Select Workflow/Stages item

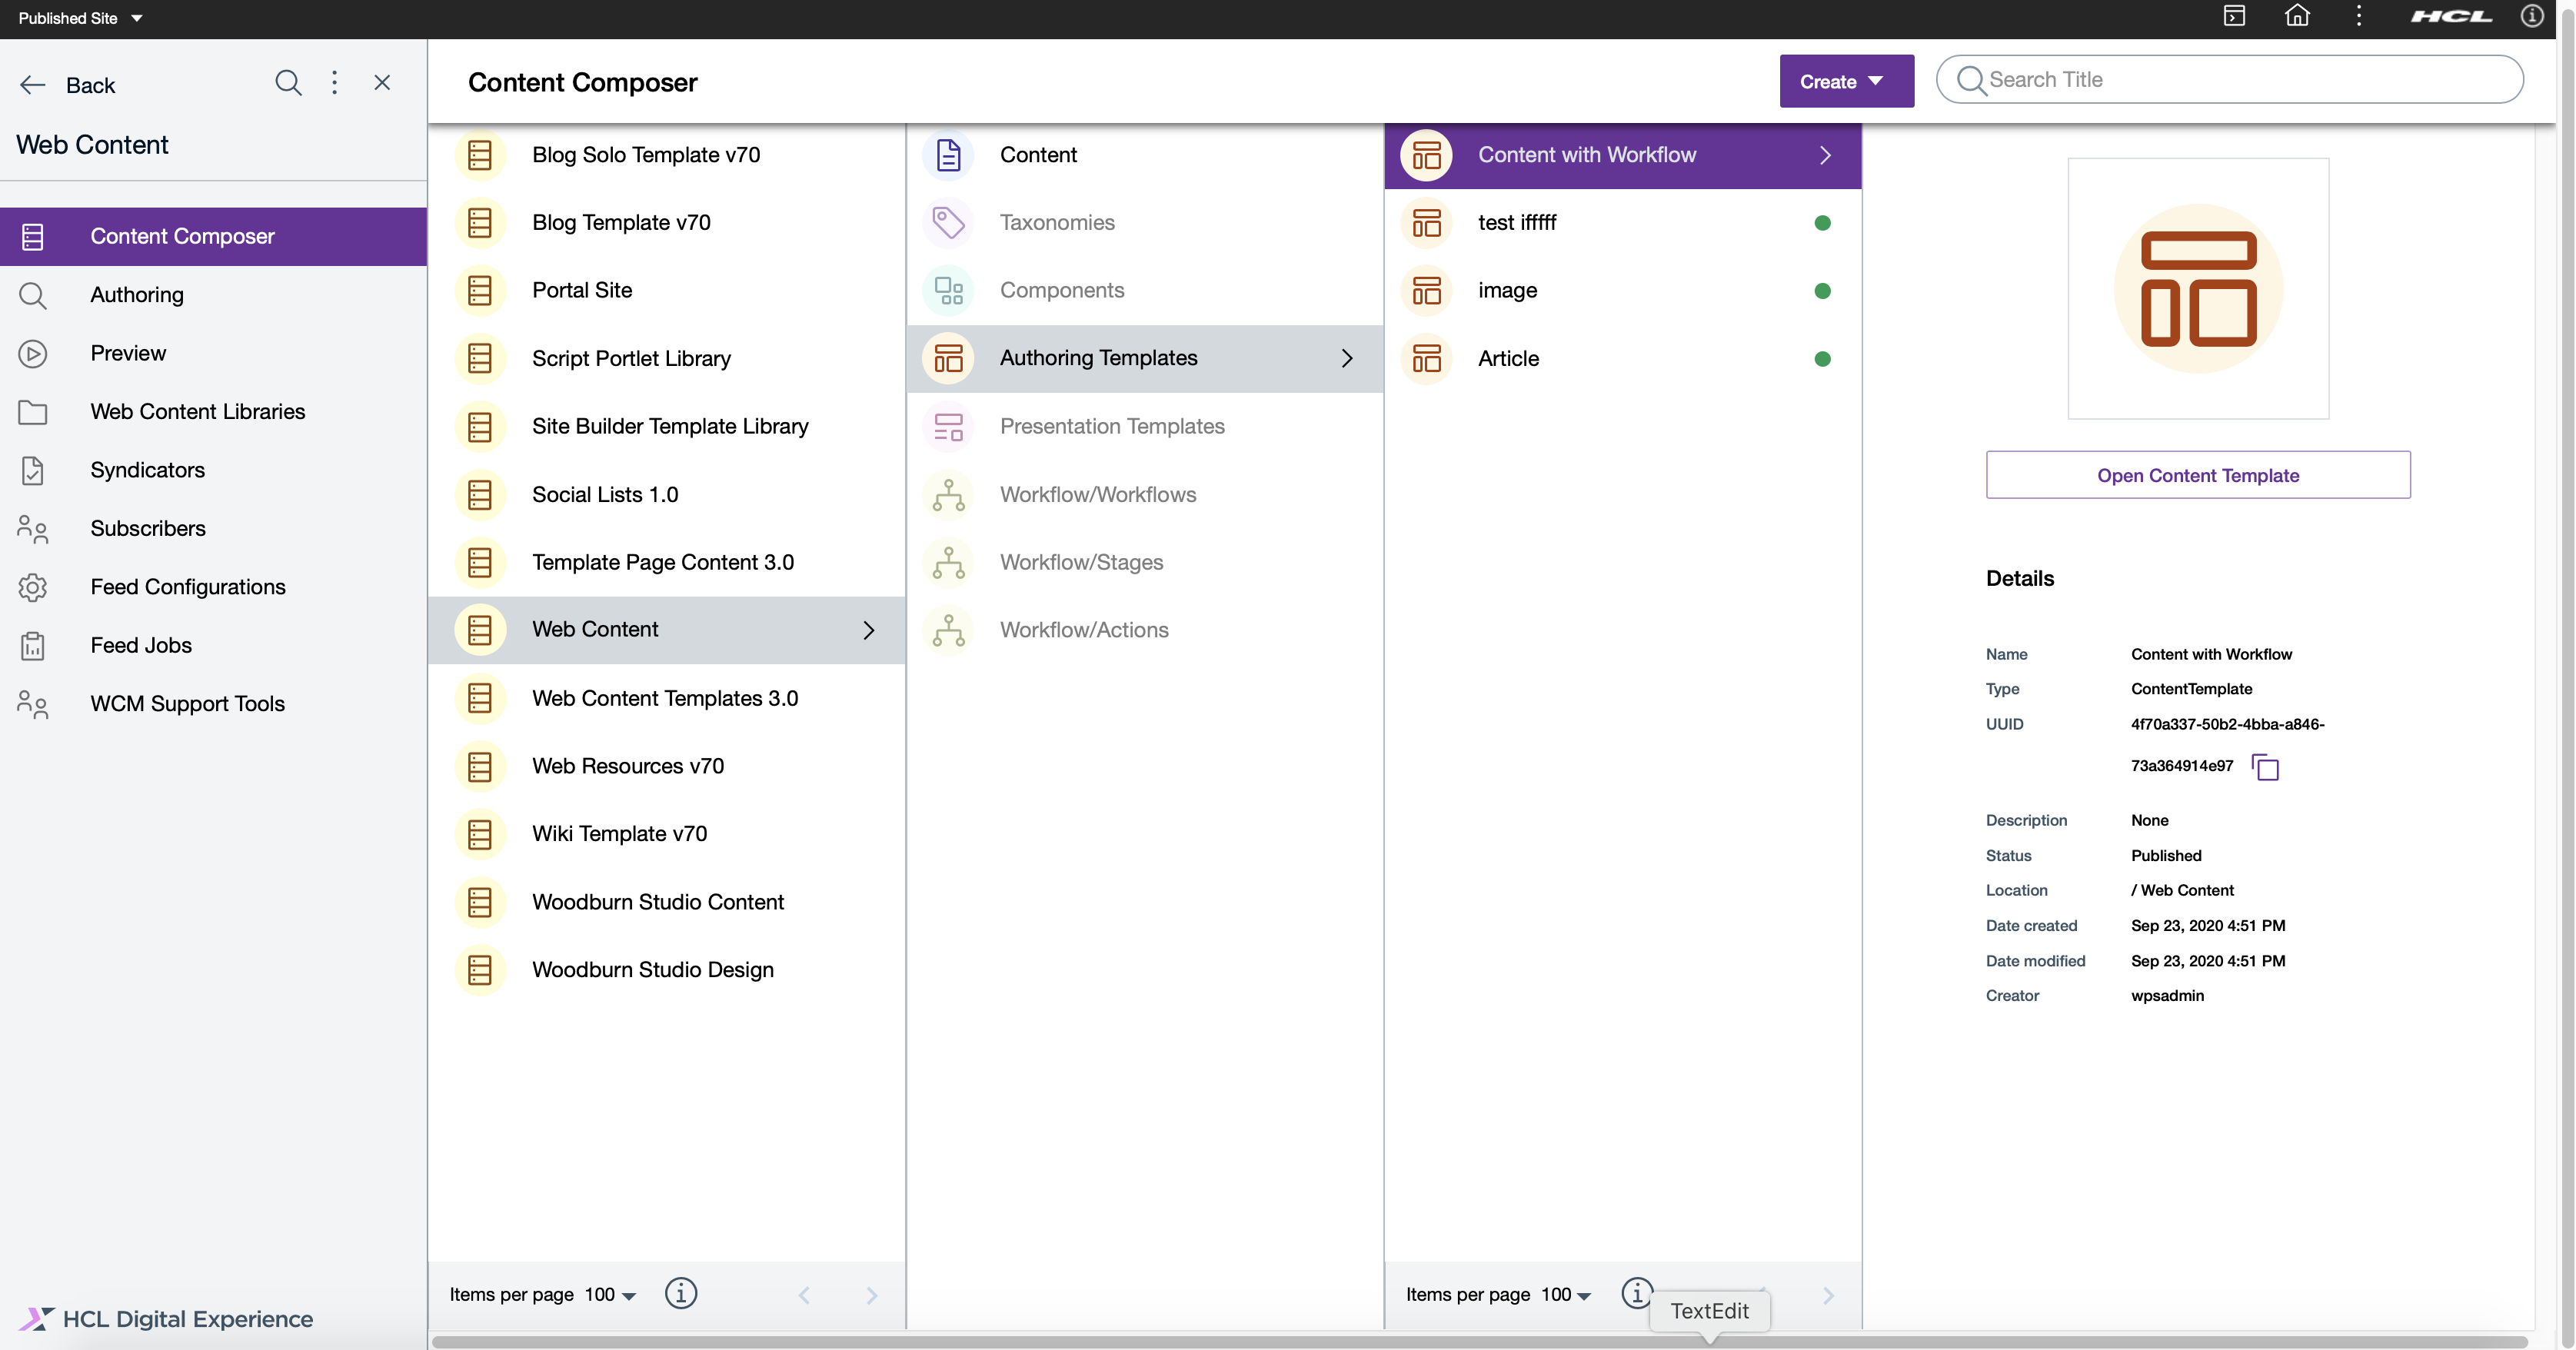[x=1145, y=562]
